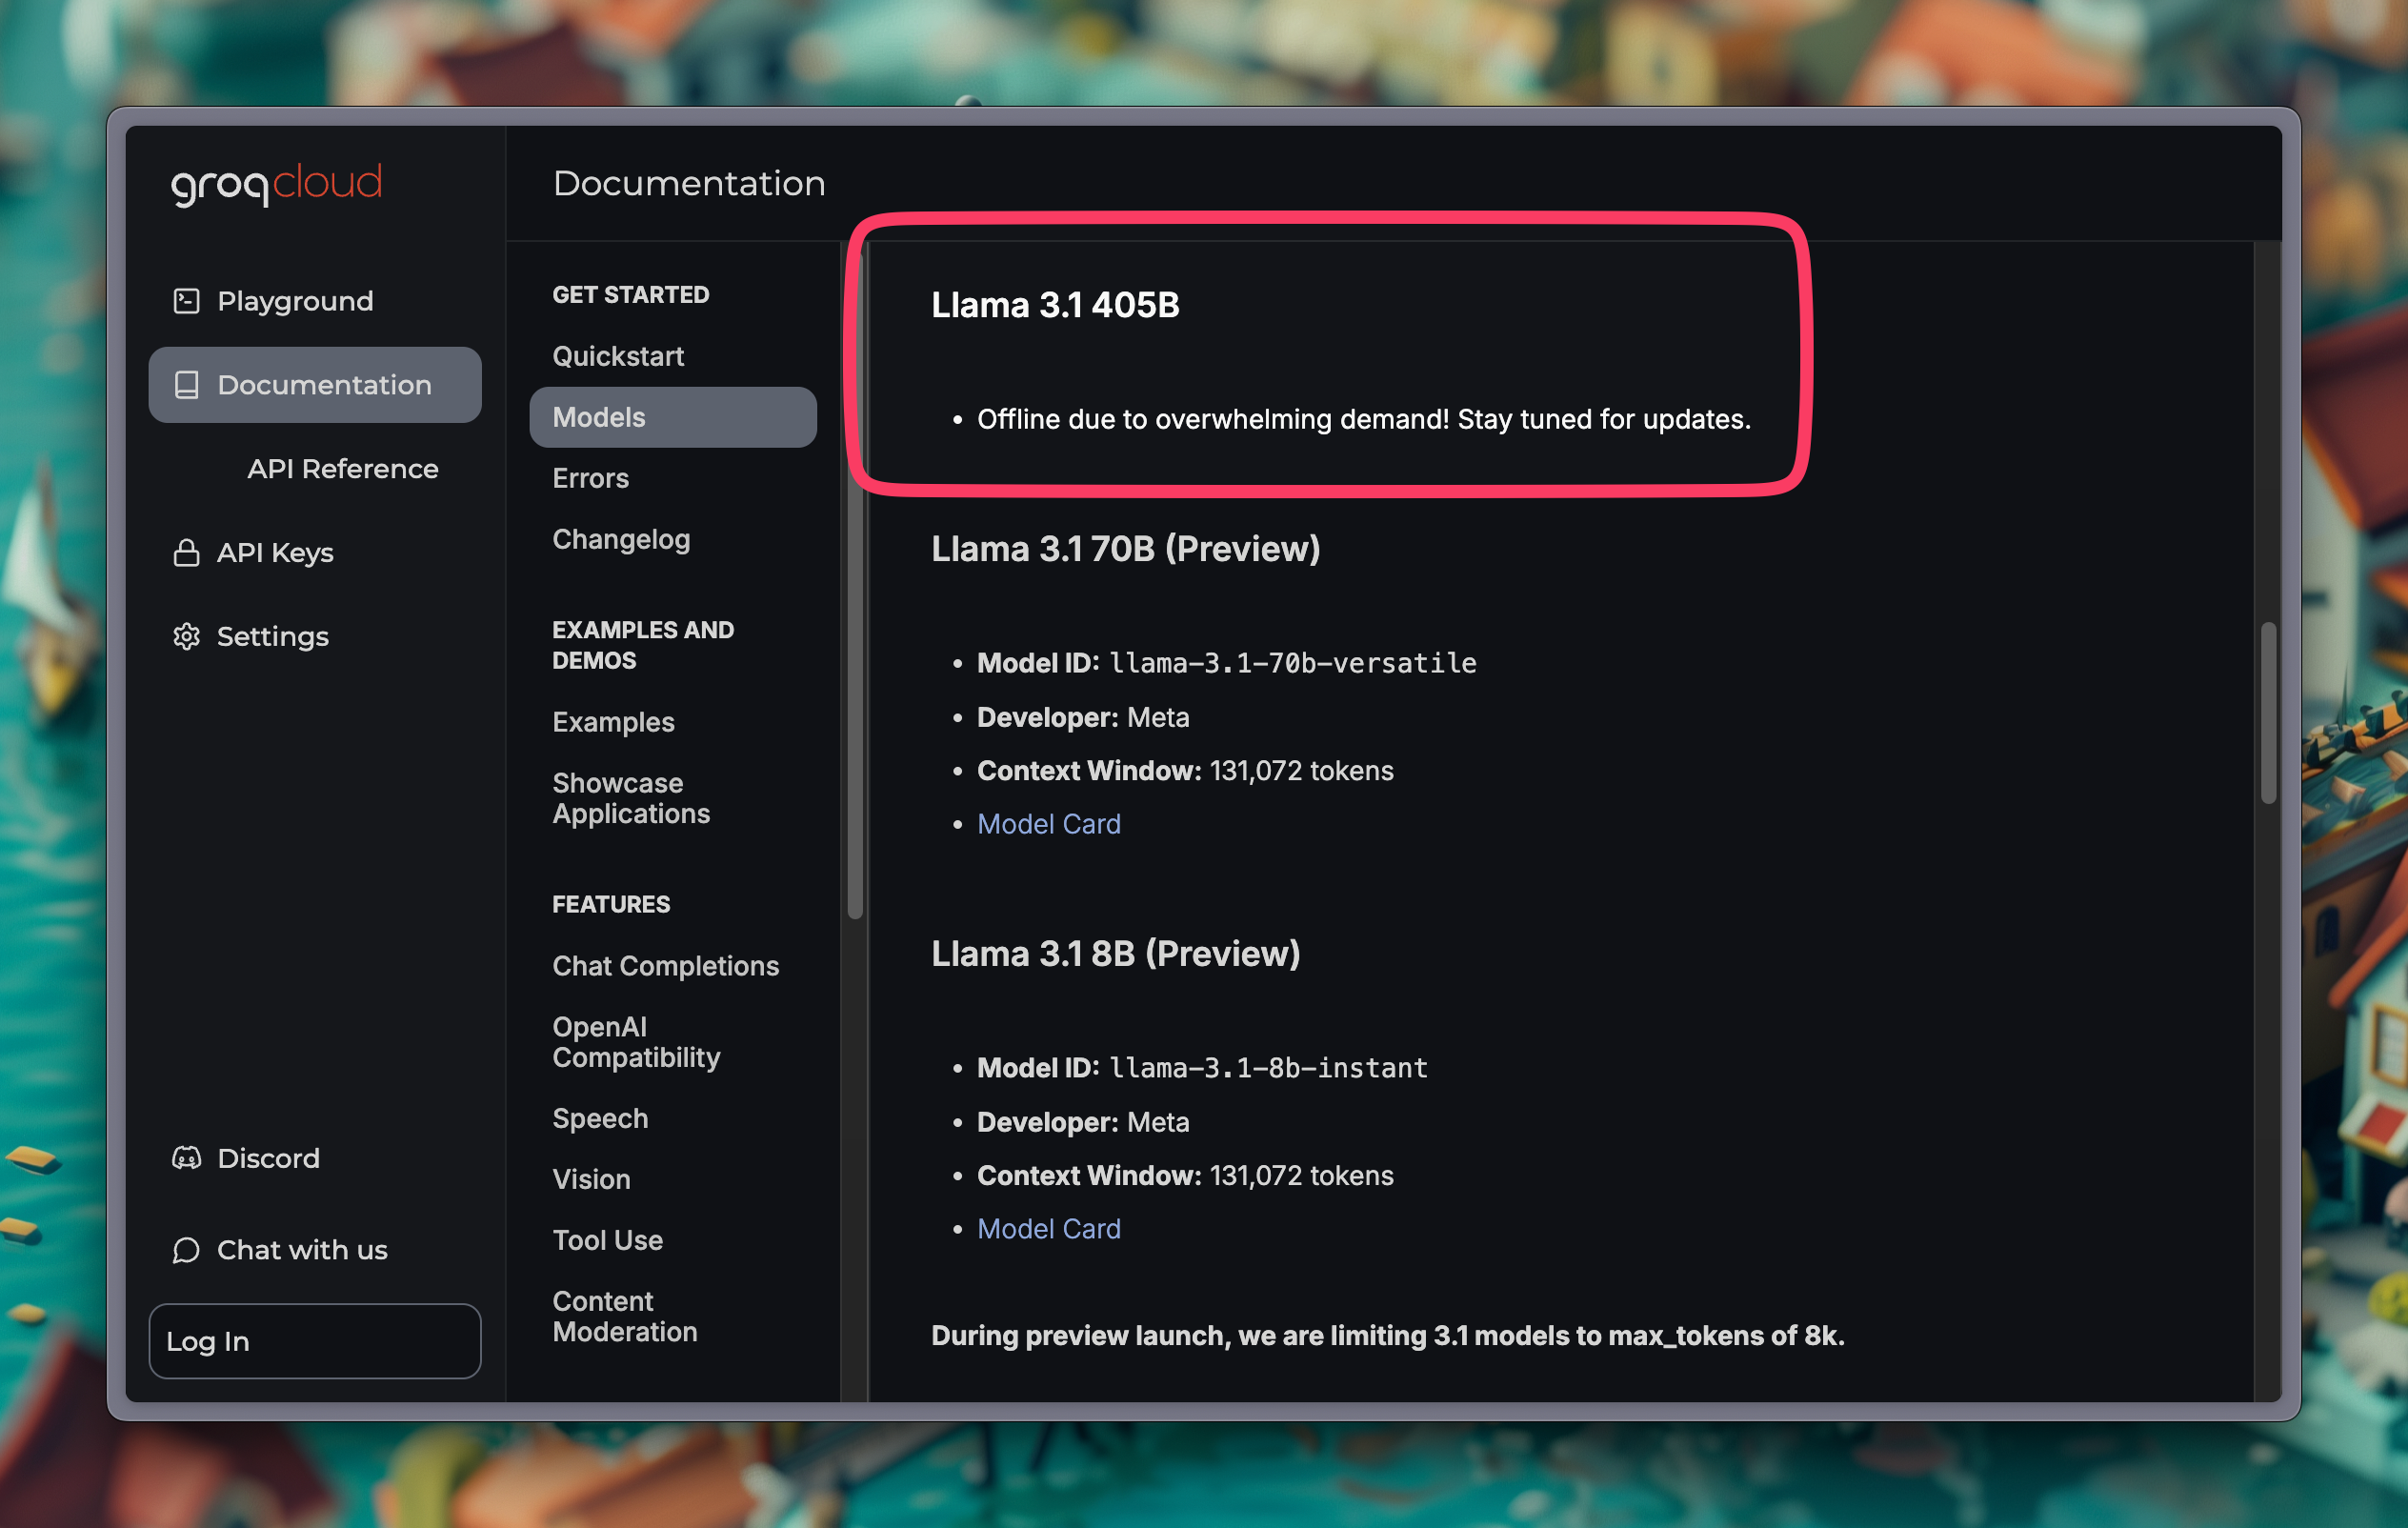Open the Settings page
The height and width of the screenshot is (1528, 2408).
coord(315,637)
